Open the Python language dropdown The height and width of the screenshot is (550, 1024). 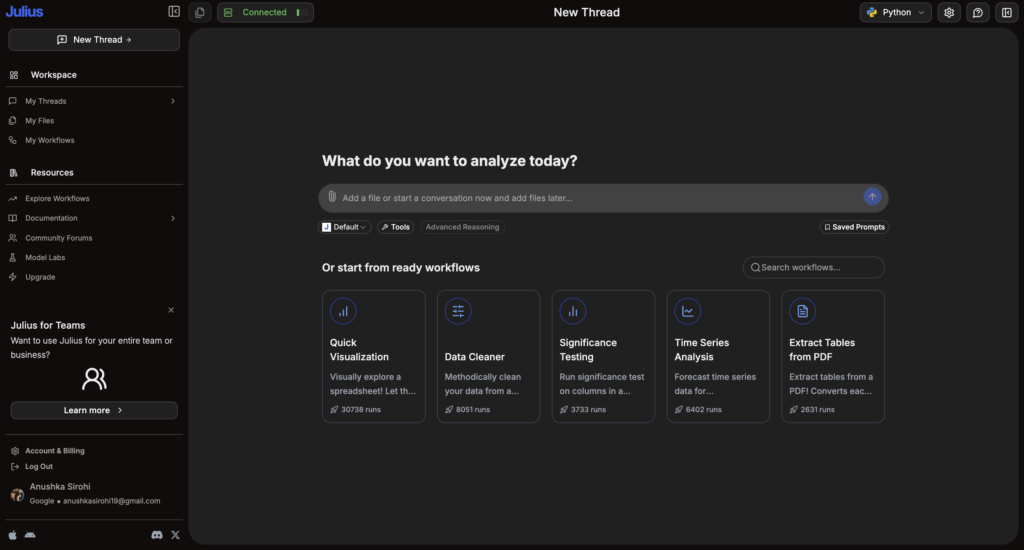[895, 12]
